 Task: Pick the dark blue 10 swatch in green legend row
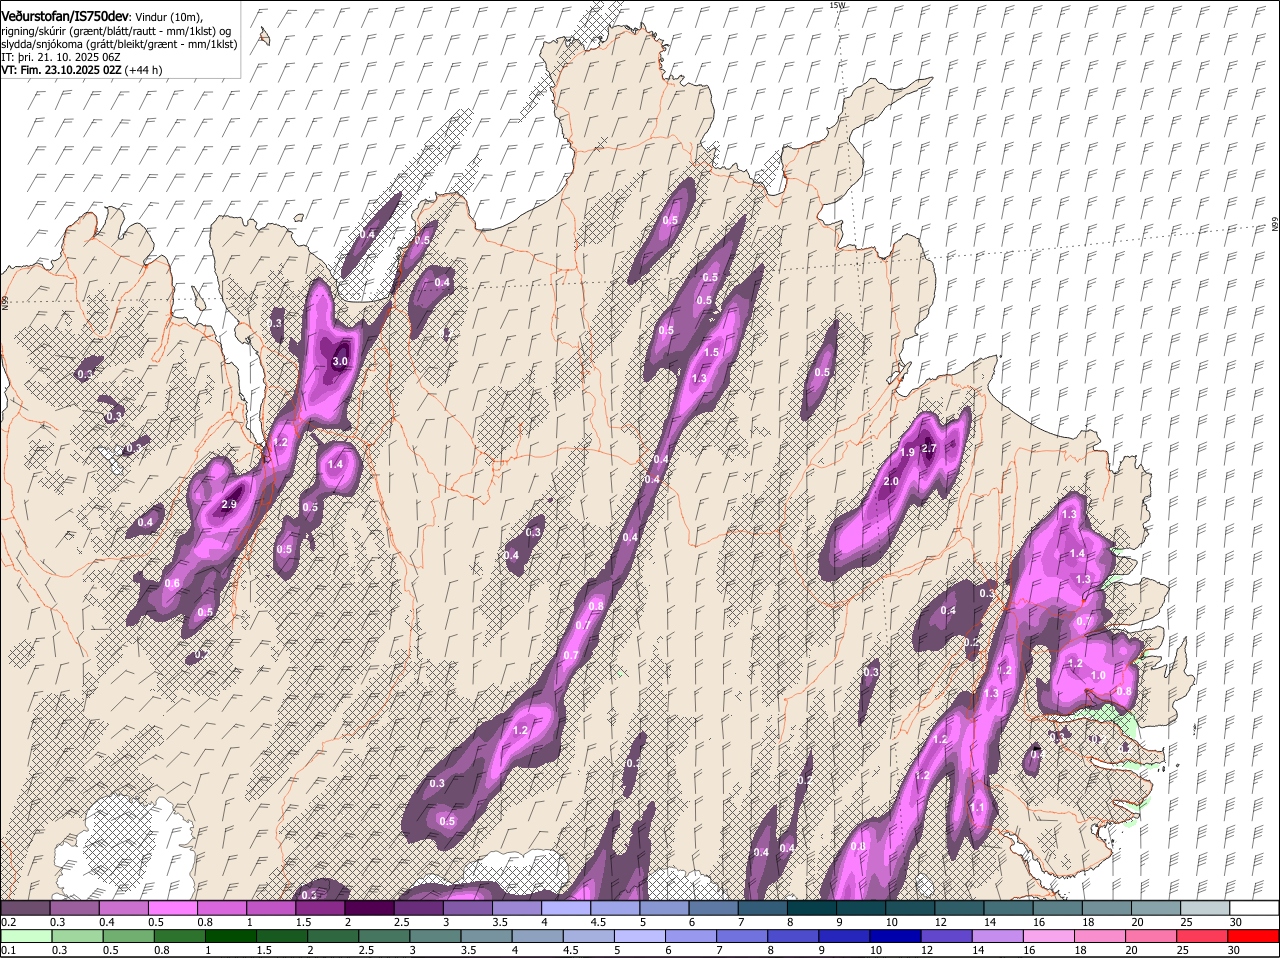(896, 936)
